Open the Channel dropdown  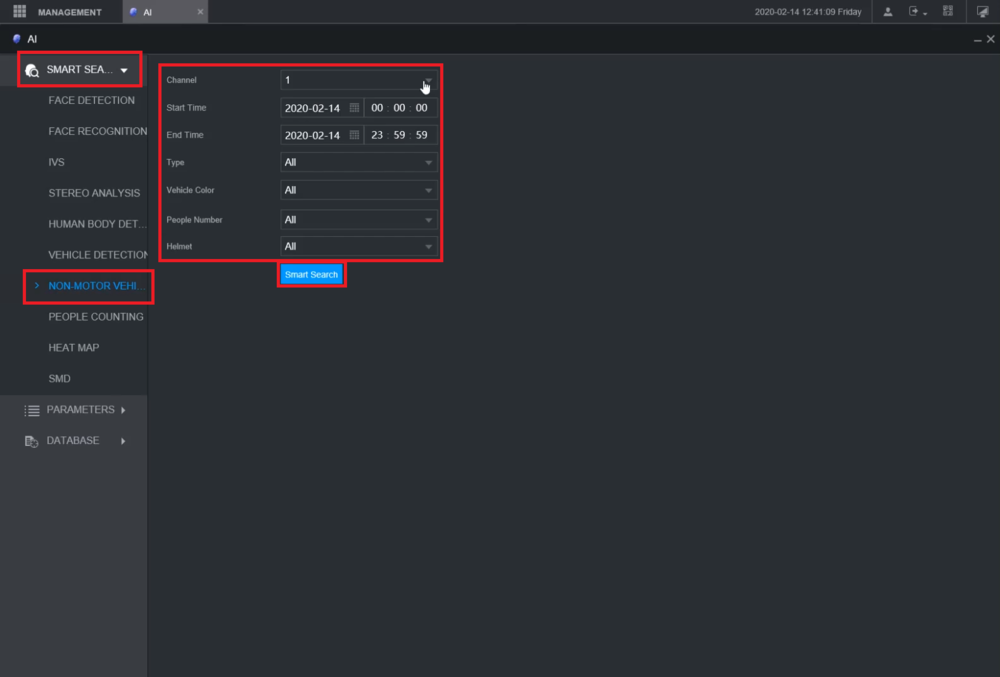(358, 80)
